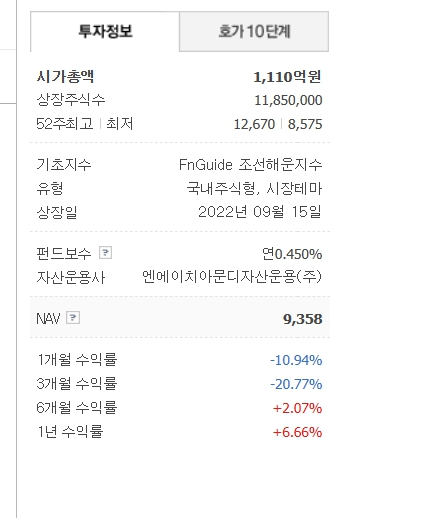Screen dimensions: 440x518
Task: Click the FnGuide 조선해운지수 index name
Action: point(250,165)
